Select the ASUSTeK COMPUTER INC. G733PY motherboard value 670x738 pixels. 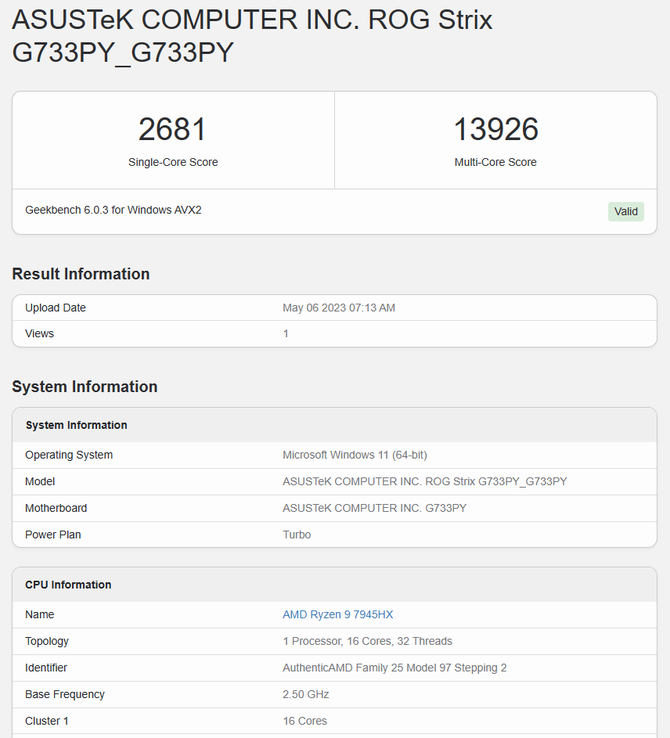click(375, 508)
